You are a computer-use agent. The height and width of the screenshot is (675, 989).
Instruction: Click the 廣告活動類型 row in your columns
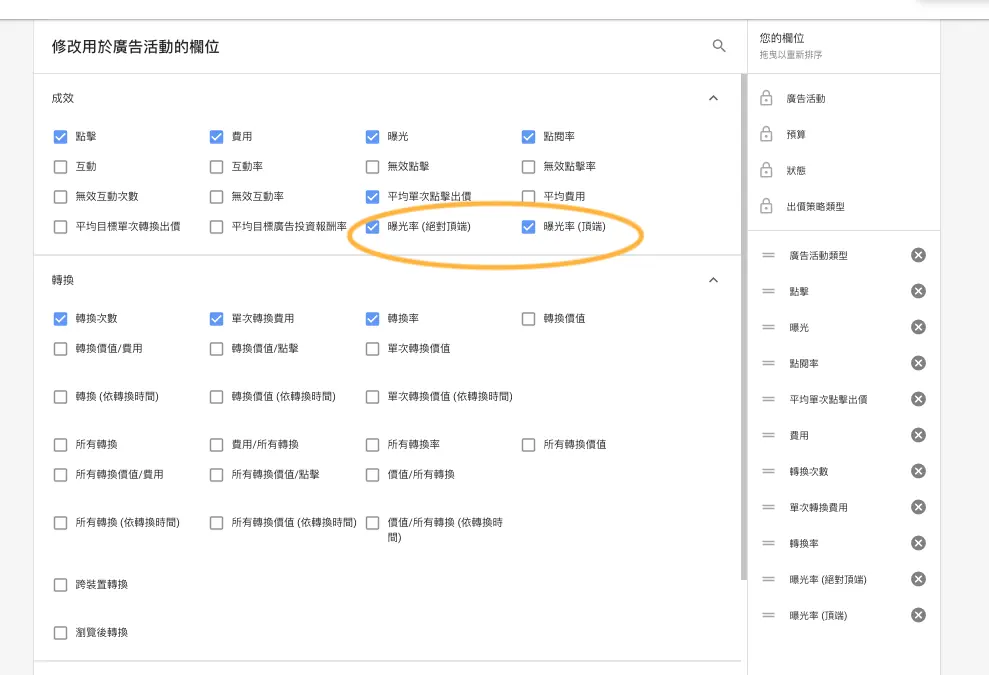click(844, 255)
